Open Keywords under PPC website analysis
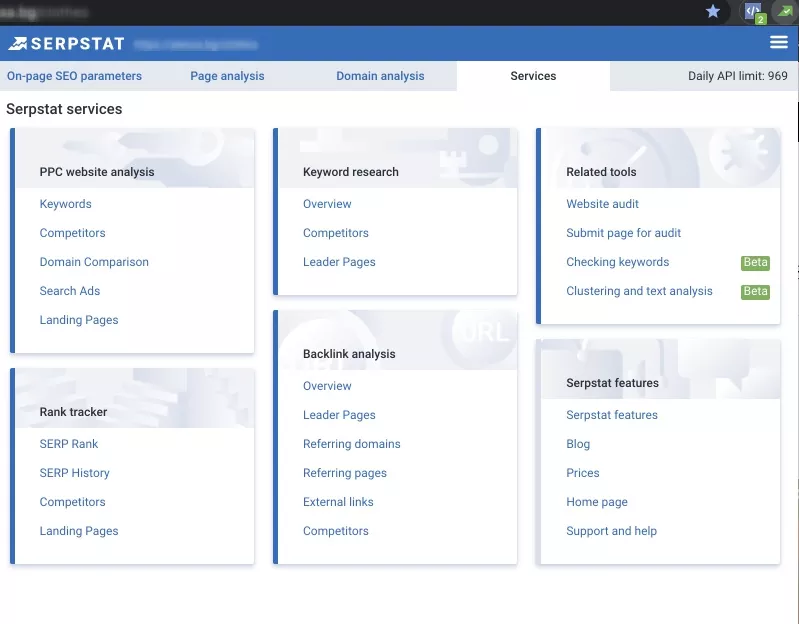 (x=66, y=204)
